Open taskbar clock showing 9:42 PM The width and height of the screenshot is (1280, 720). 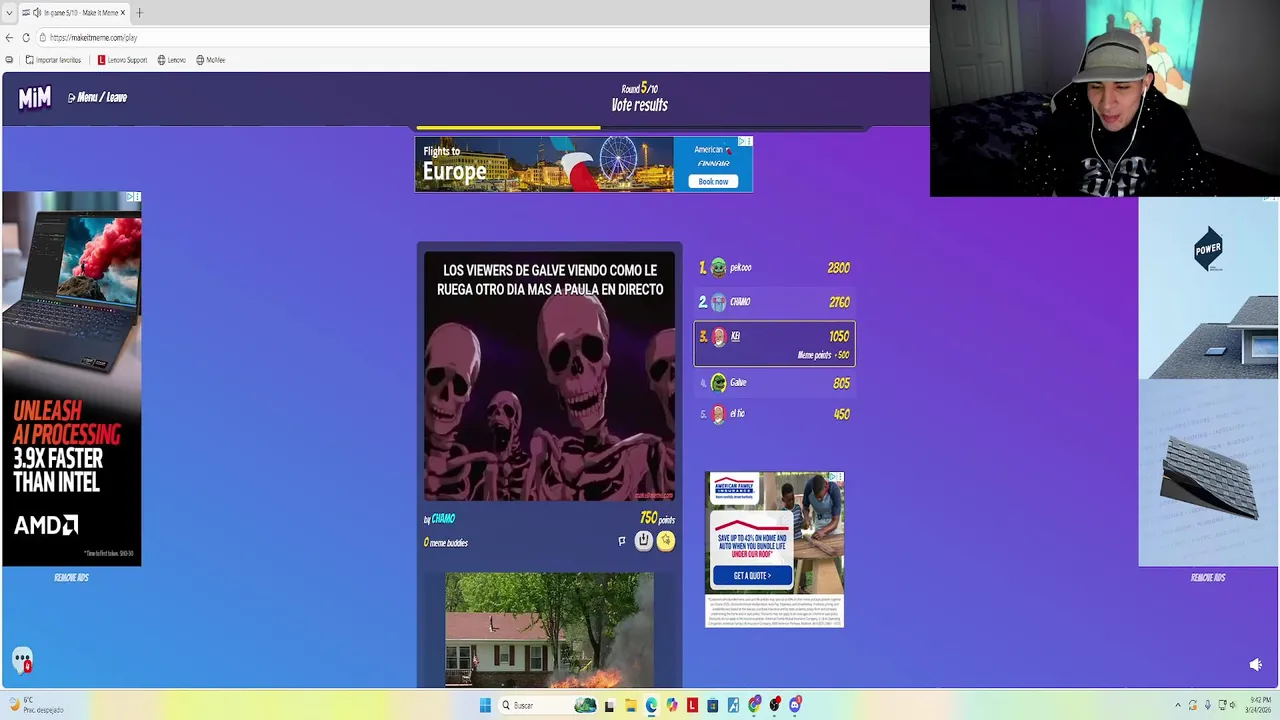[x=1259, y=705]
